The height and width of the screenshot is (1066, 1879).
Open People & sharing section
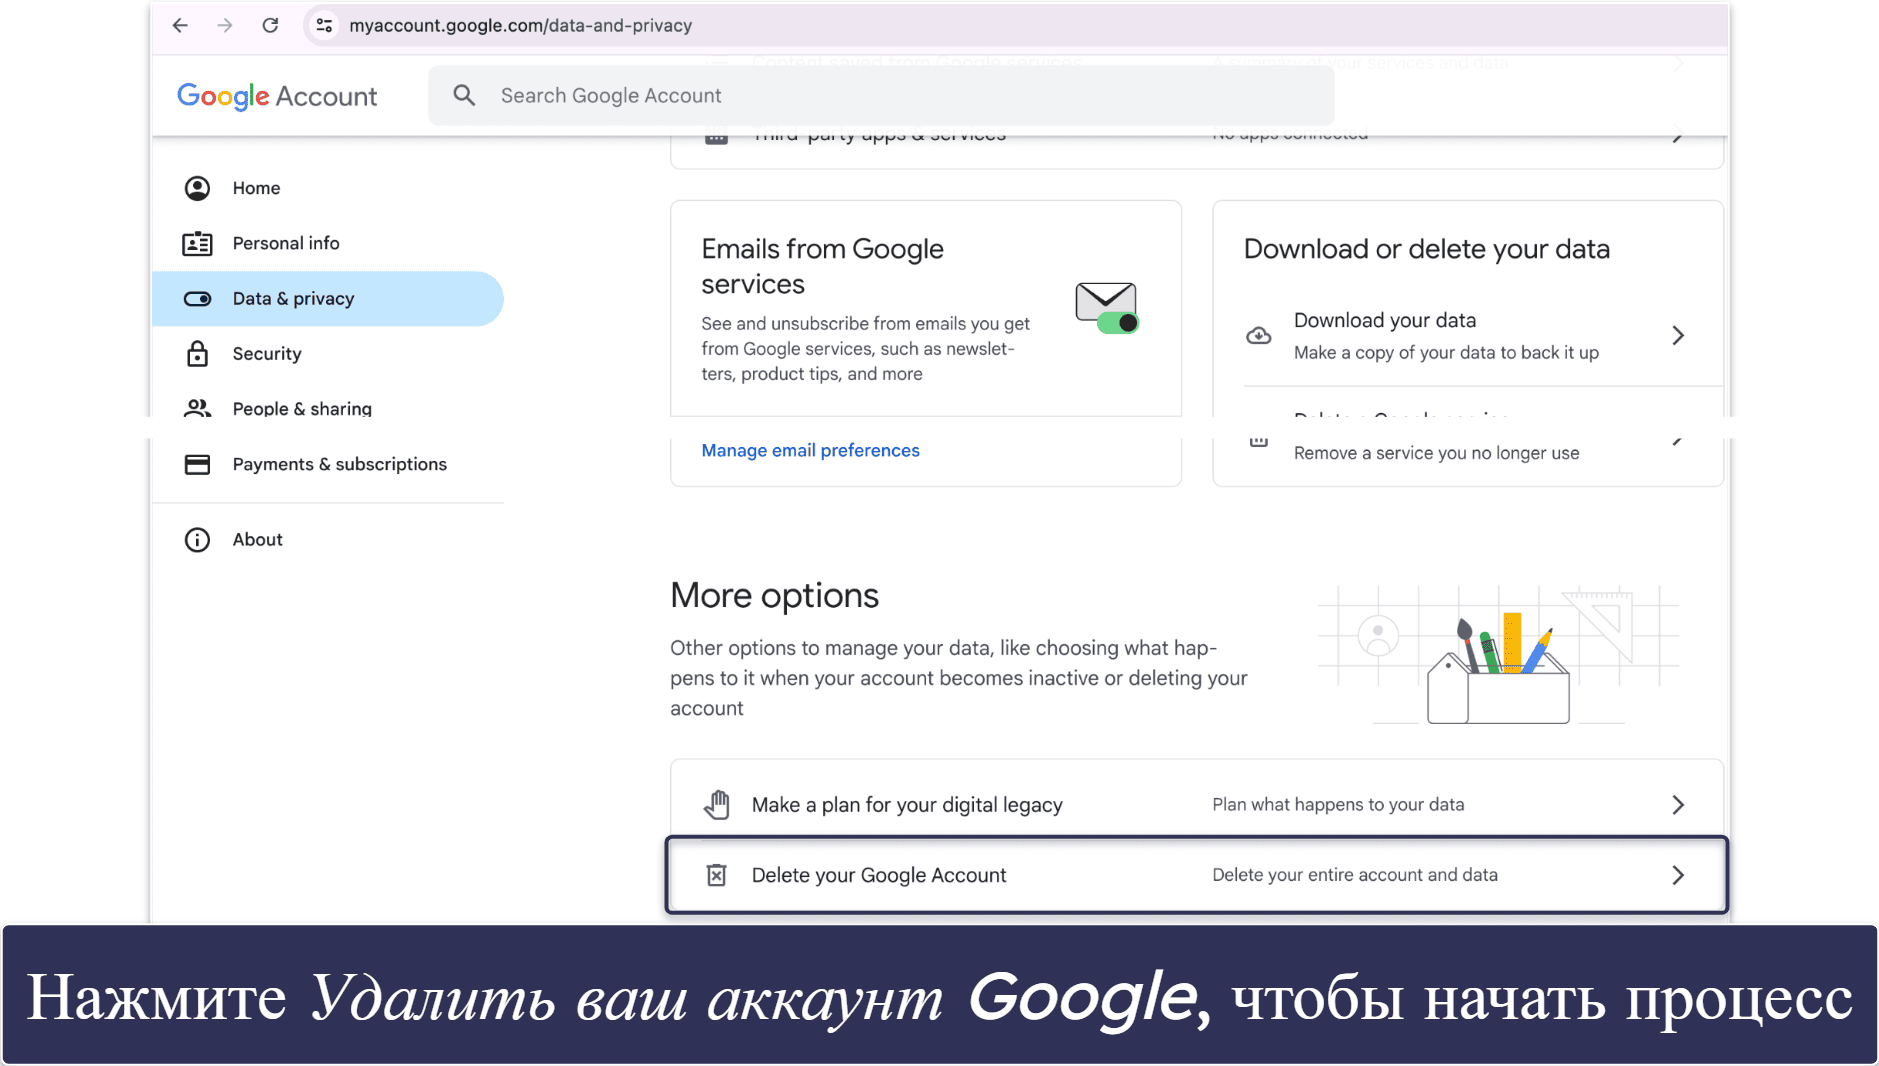(328, 409)
